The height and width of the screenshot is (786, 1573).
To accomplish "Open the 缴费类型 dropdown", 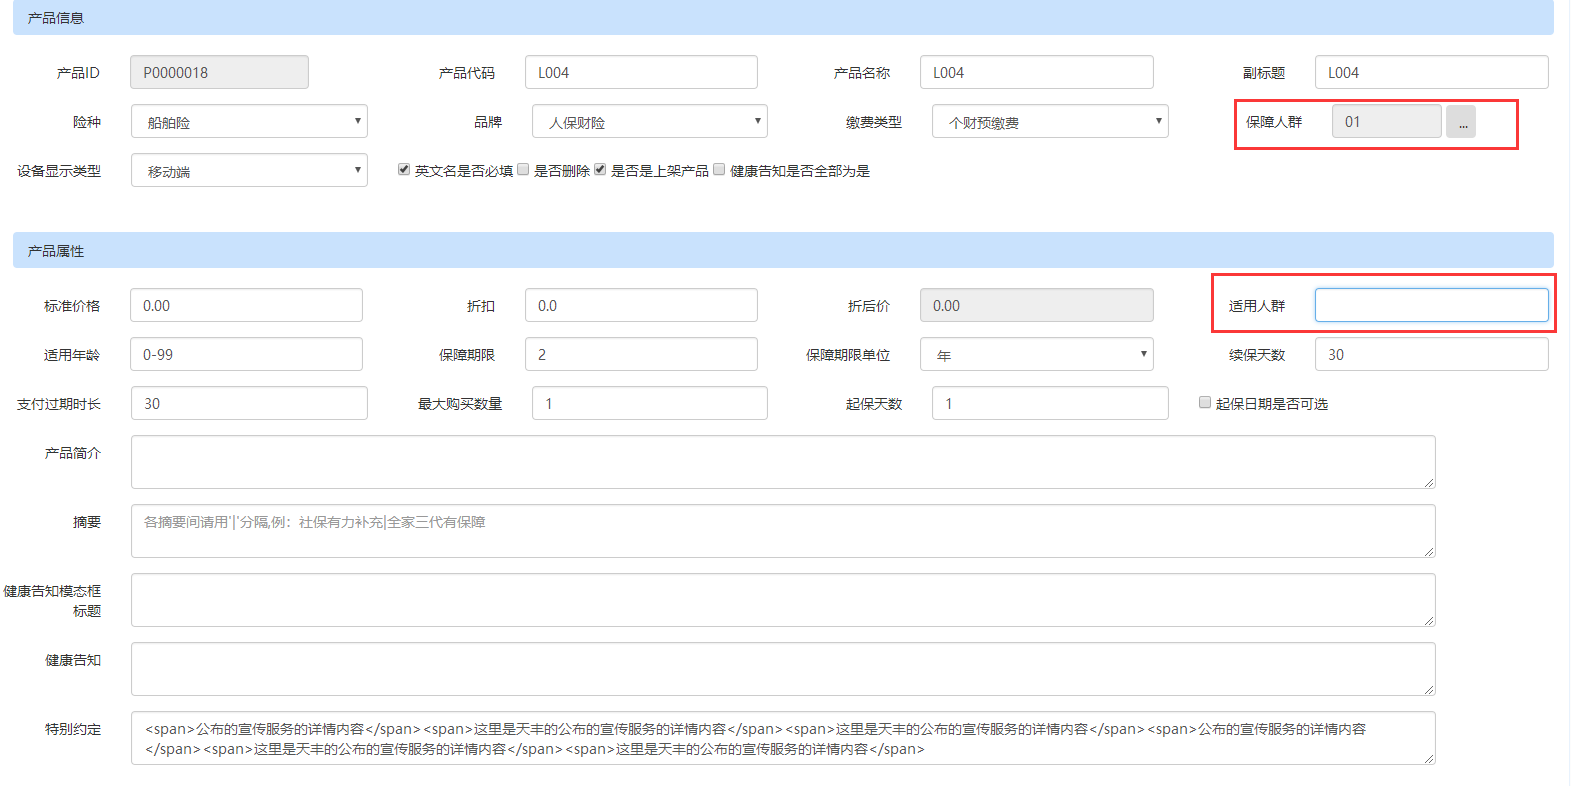I will (x=1049, y=122).
